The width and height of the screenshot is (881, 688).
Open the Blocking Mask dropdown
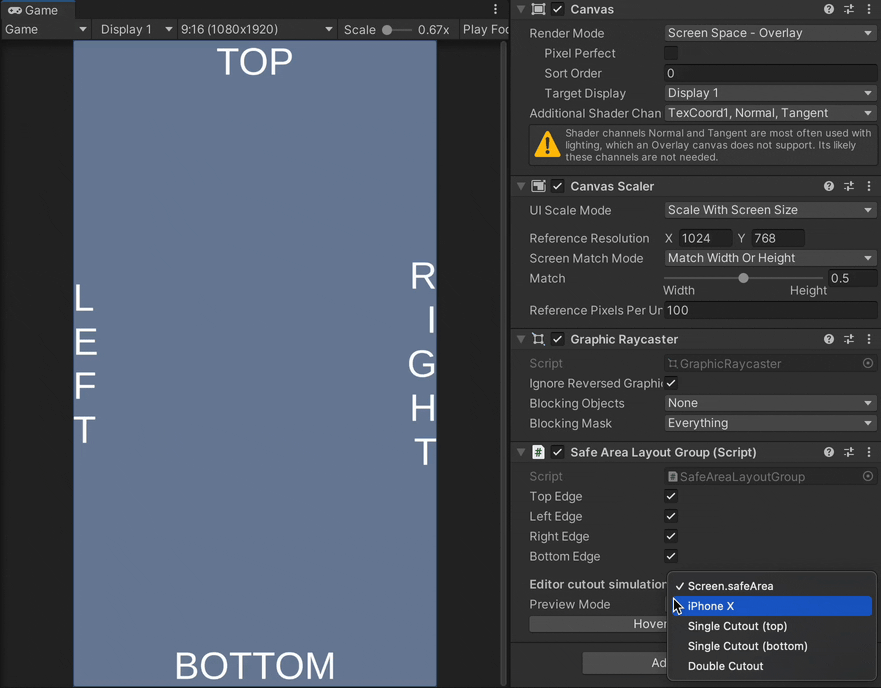[770, 423]
